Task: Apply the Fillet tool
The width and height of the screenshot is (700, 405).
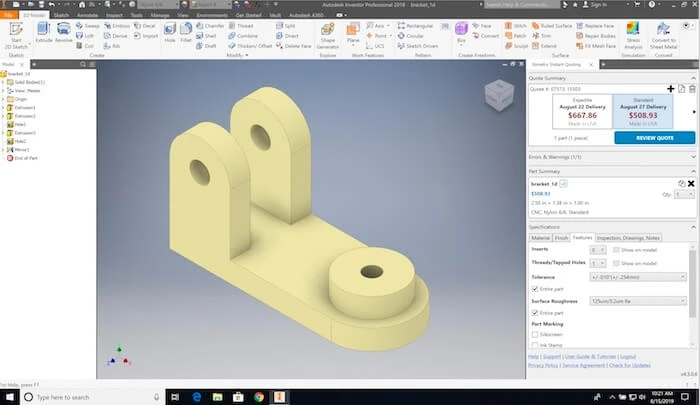Action: click(x=186, y=32)
